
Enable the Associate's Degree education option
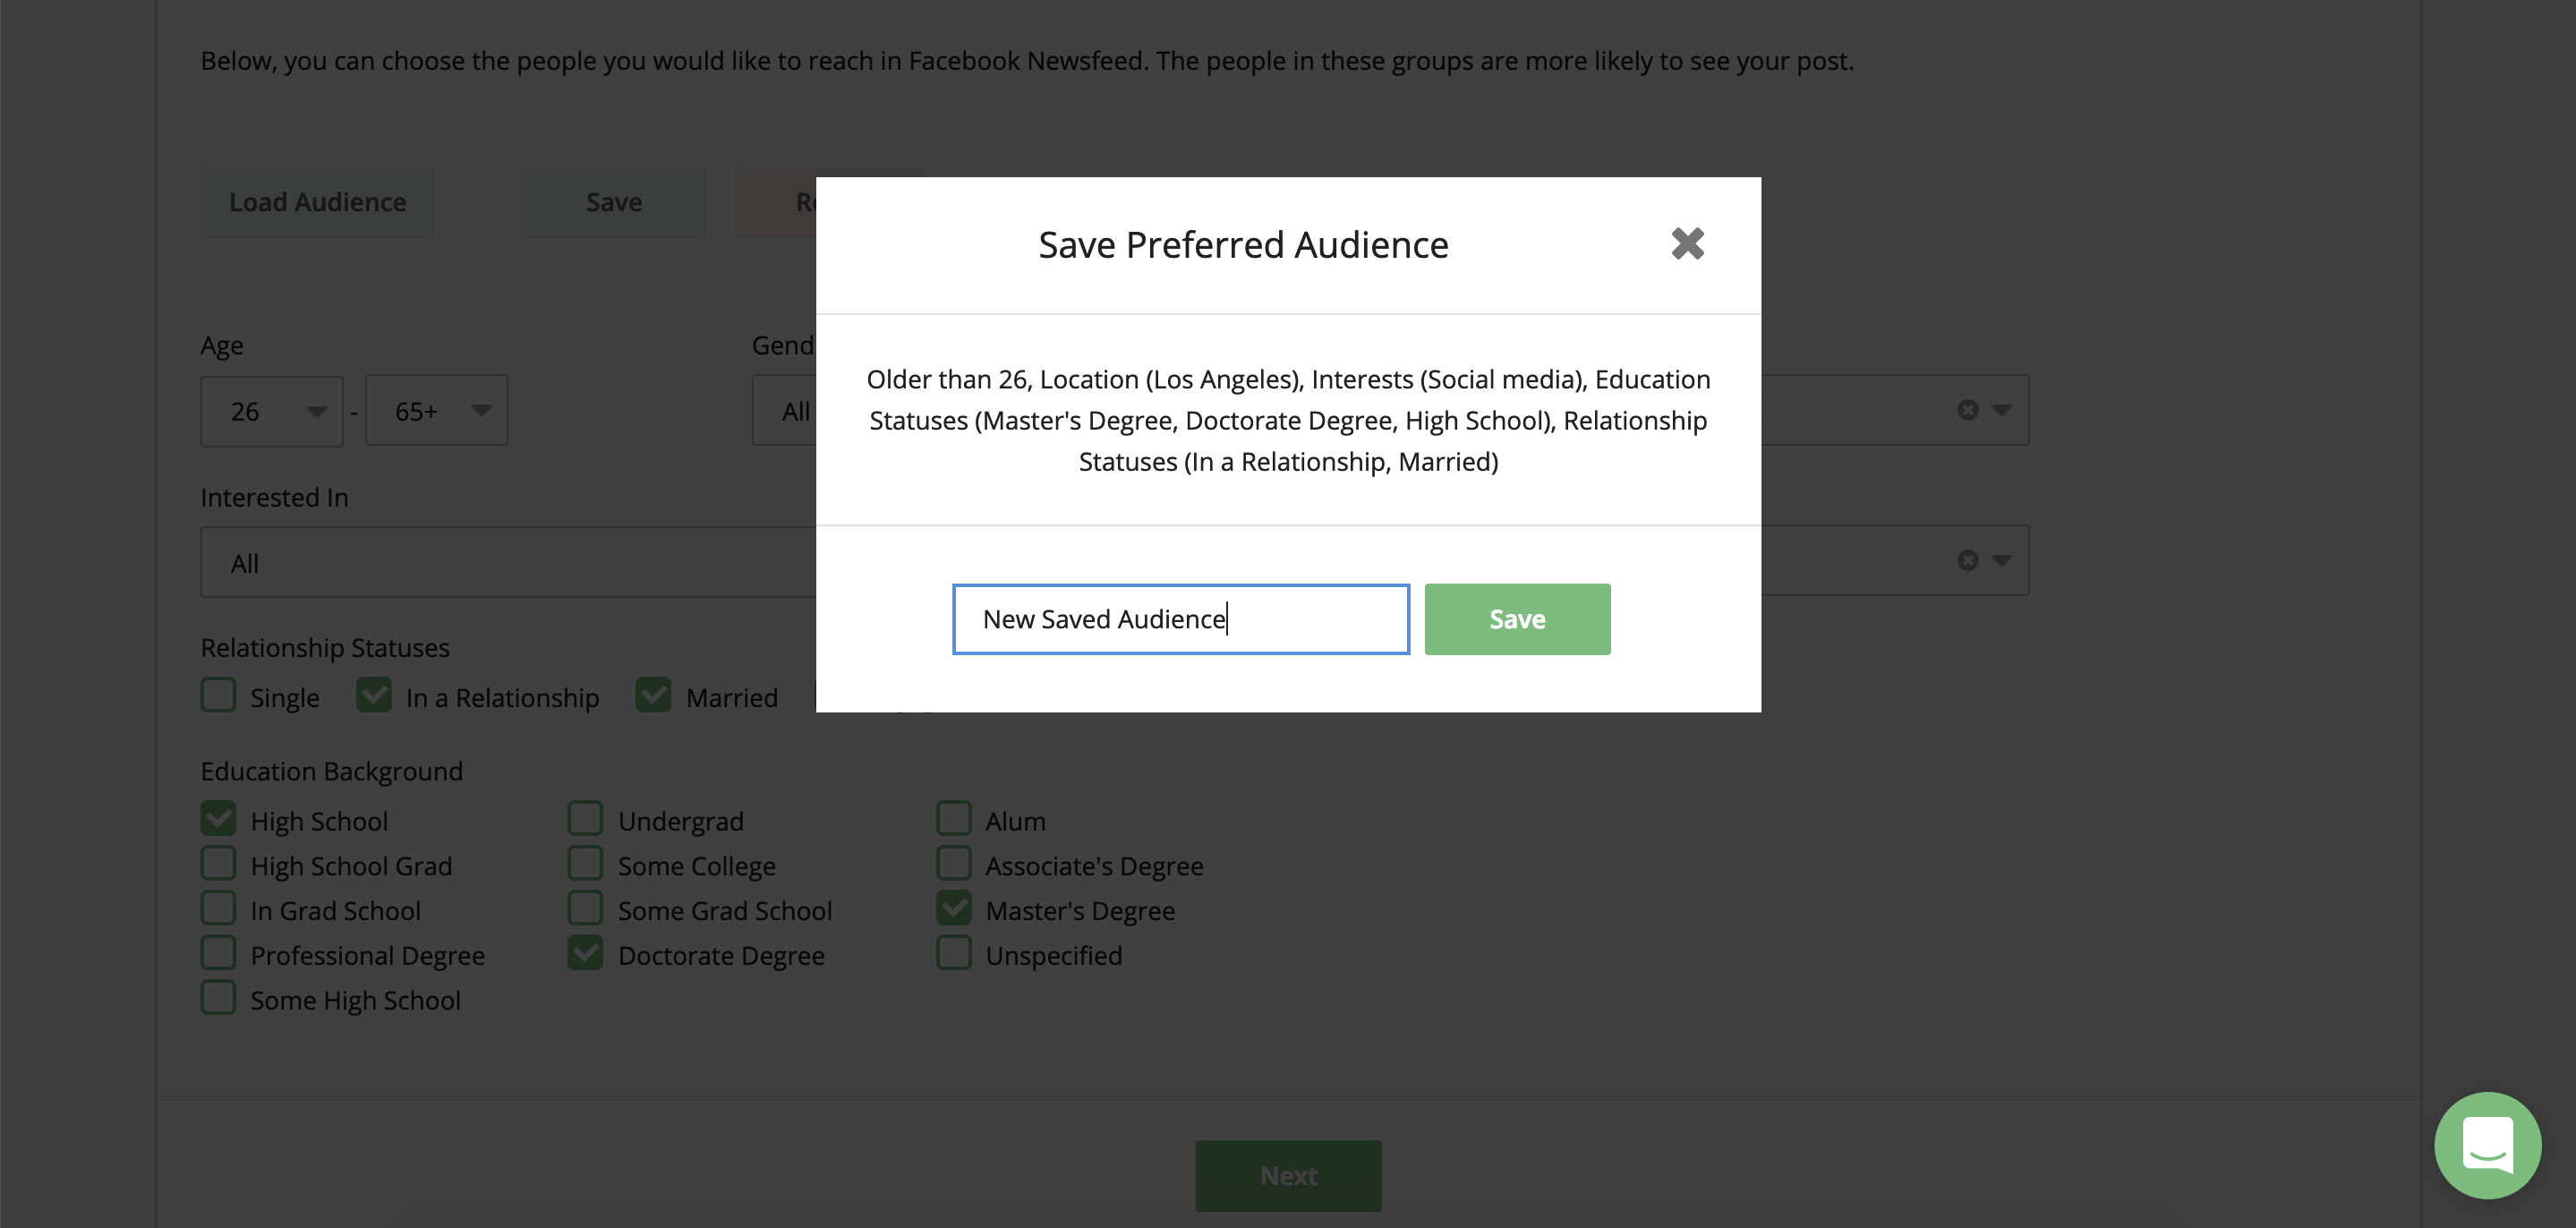tap(953, 863)
